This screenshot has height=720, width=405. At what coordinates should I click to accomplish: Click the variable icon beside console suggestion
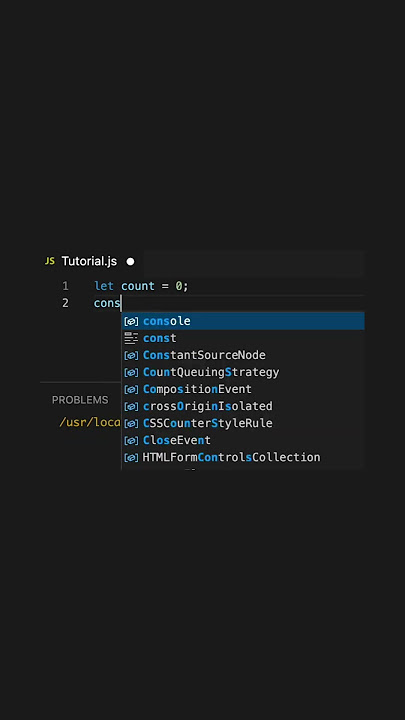(x=131, y=321)
